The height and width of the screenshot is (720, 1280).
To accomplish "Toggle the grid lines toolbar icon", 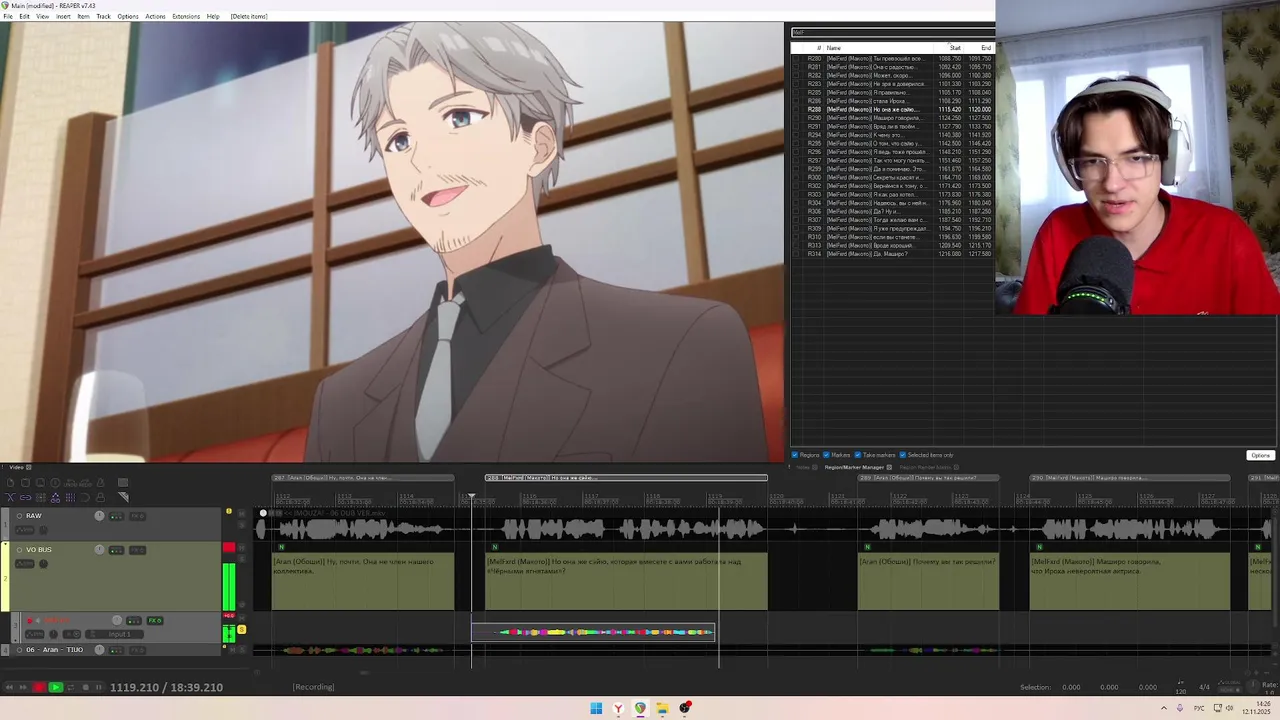I will (x=70, y=497).
